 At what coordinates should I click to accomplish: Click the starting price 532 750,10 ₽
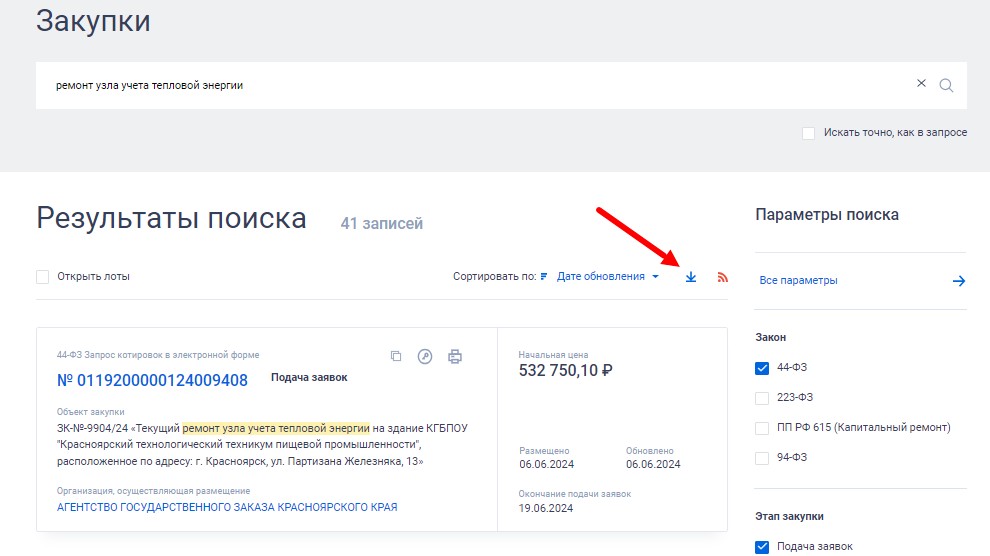coord(566,370)
